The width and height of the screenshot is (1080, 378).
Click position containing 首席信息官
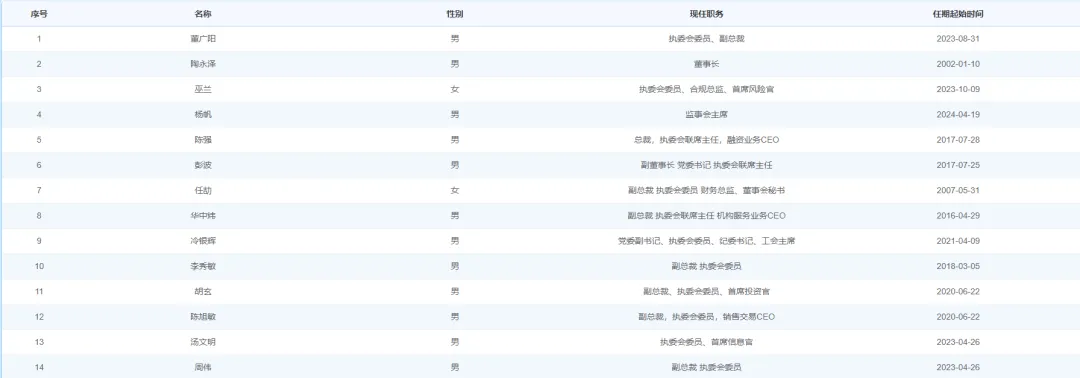[707, 342]
